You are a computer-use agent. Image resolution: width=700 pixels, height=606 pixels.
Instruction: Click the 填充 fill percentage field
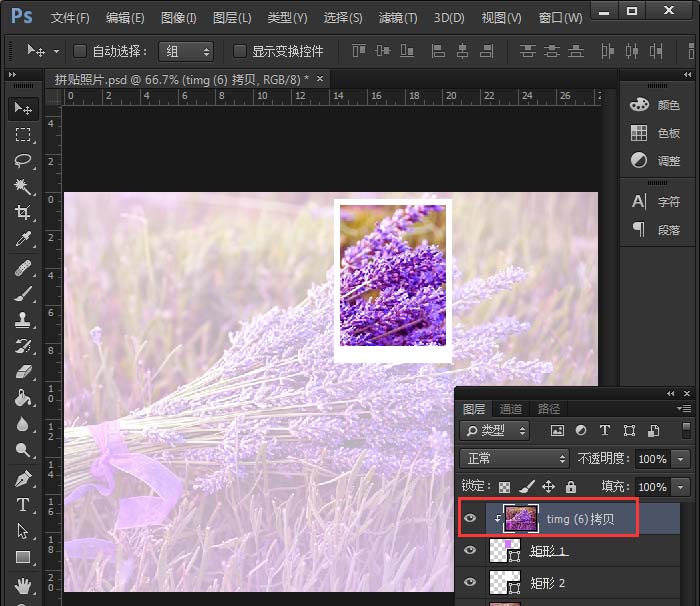coord(651,487)
